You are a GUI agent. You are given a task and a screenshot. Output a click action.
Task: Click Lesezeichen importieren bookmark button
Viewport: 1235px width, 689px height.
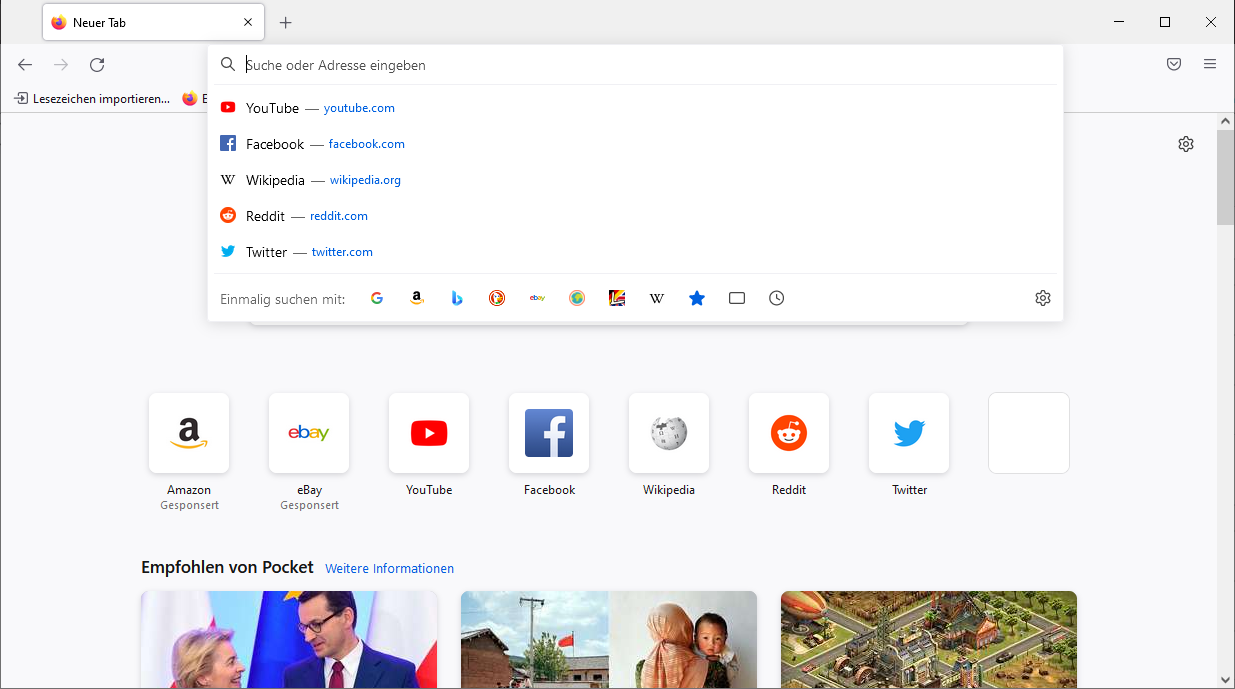92,99
